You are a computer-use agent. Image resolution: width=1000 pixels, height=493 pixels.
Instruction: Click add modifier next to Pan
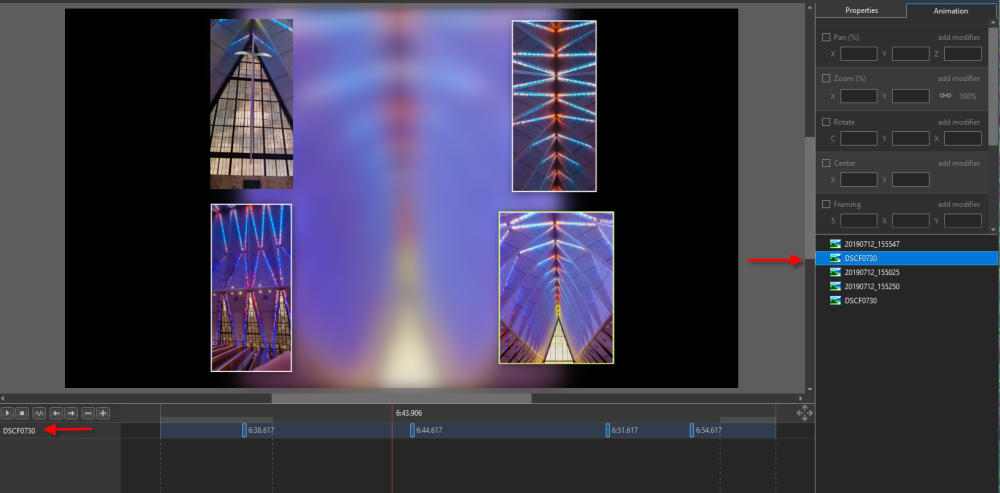point(958,37)
